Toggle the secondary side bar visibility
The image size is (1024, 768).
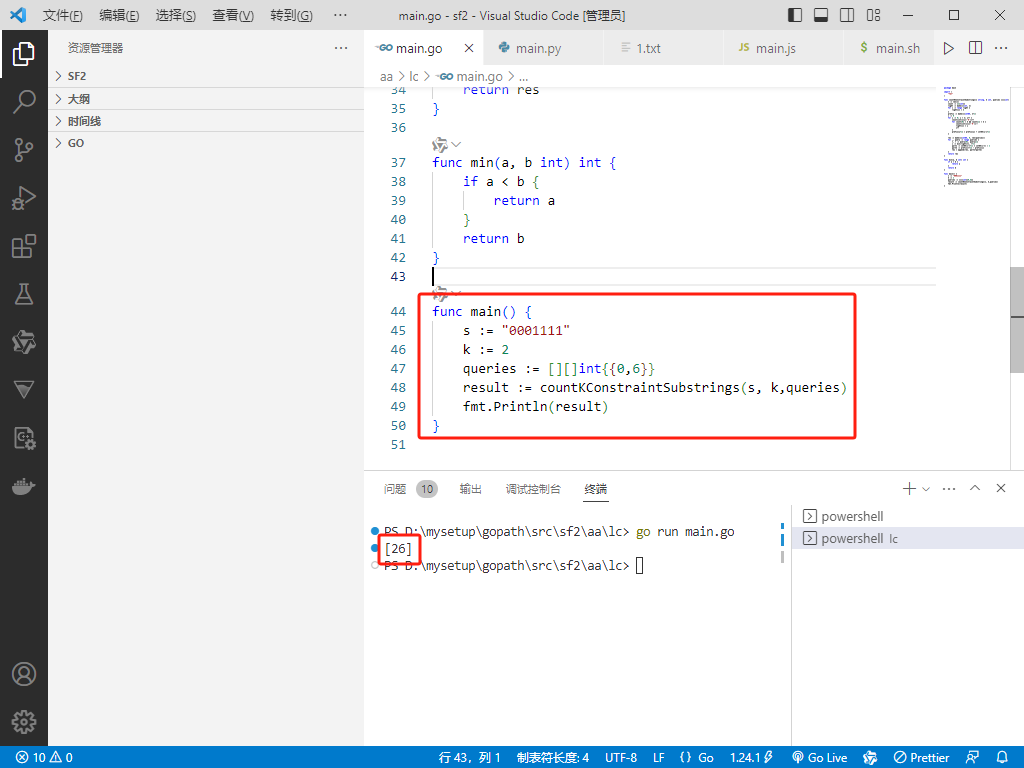tap(847, 15)
